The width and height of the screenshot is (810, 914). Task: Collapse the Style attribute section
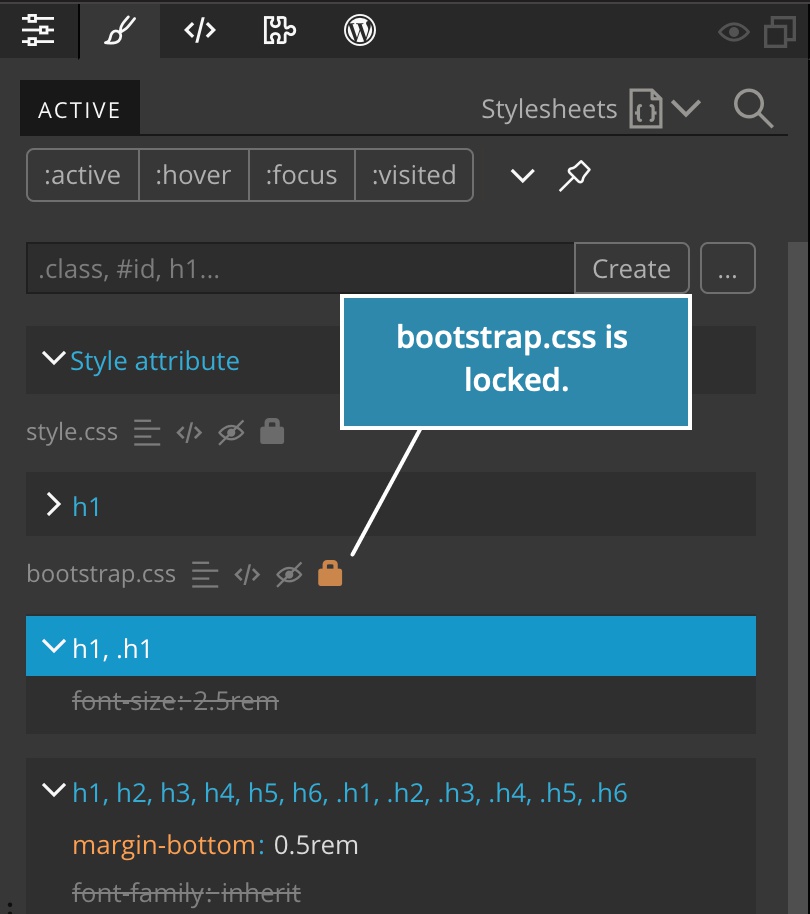(54, 358)
